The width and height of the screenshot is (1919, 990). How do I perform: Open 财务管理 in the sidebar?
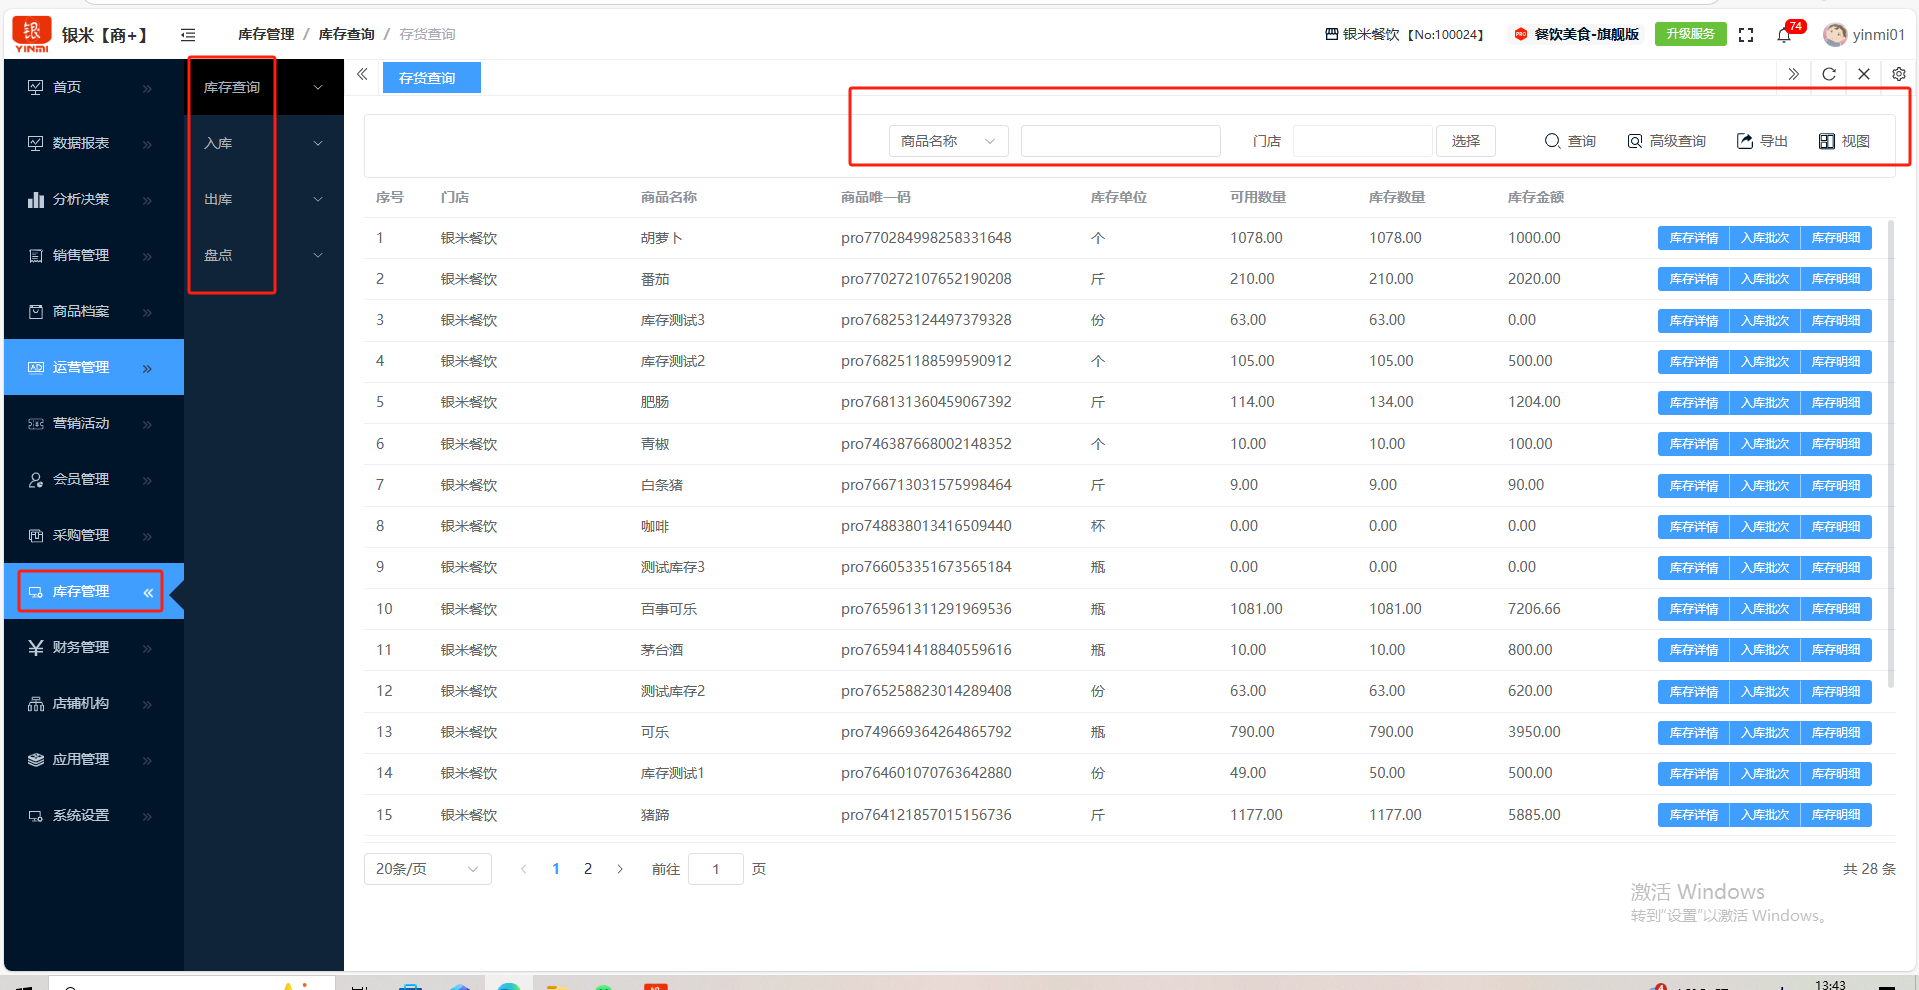tap(81, 647)
